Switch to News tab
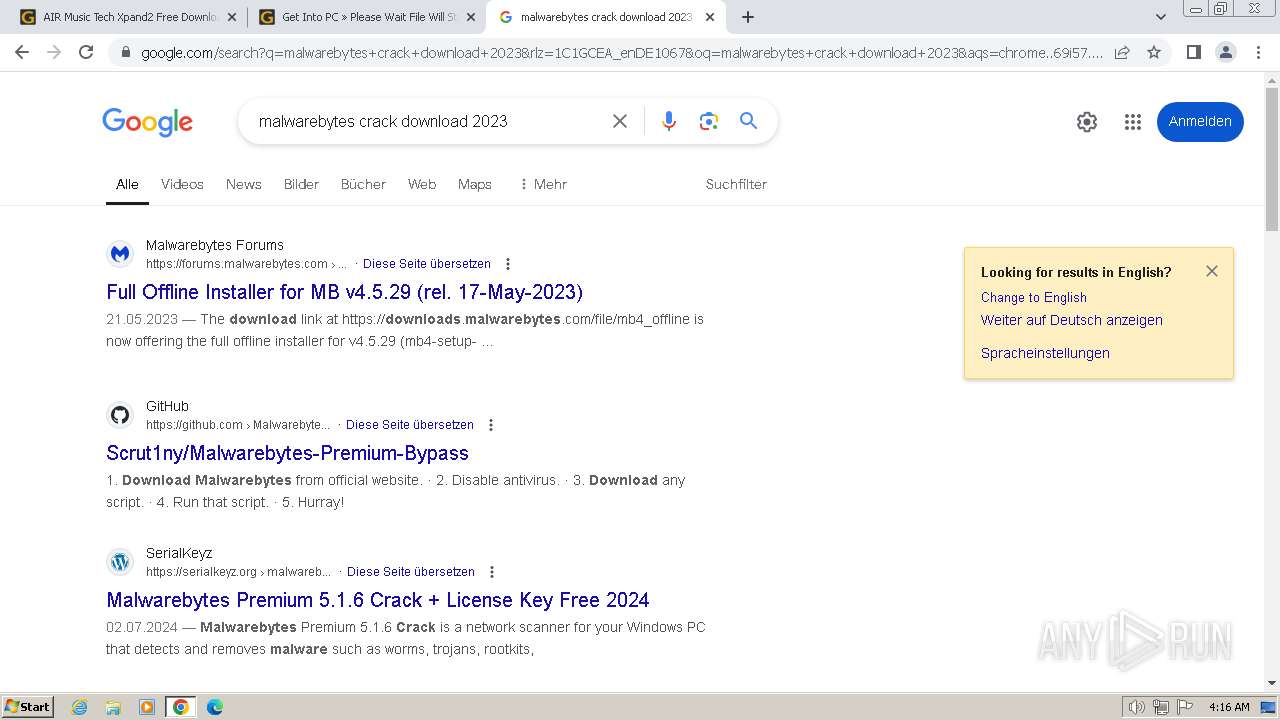The height and width of the screenshot is (720, 1280). coord(243,184)
